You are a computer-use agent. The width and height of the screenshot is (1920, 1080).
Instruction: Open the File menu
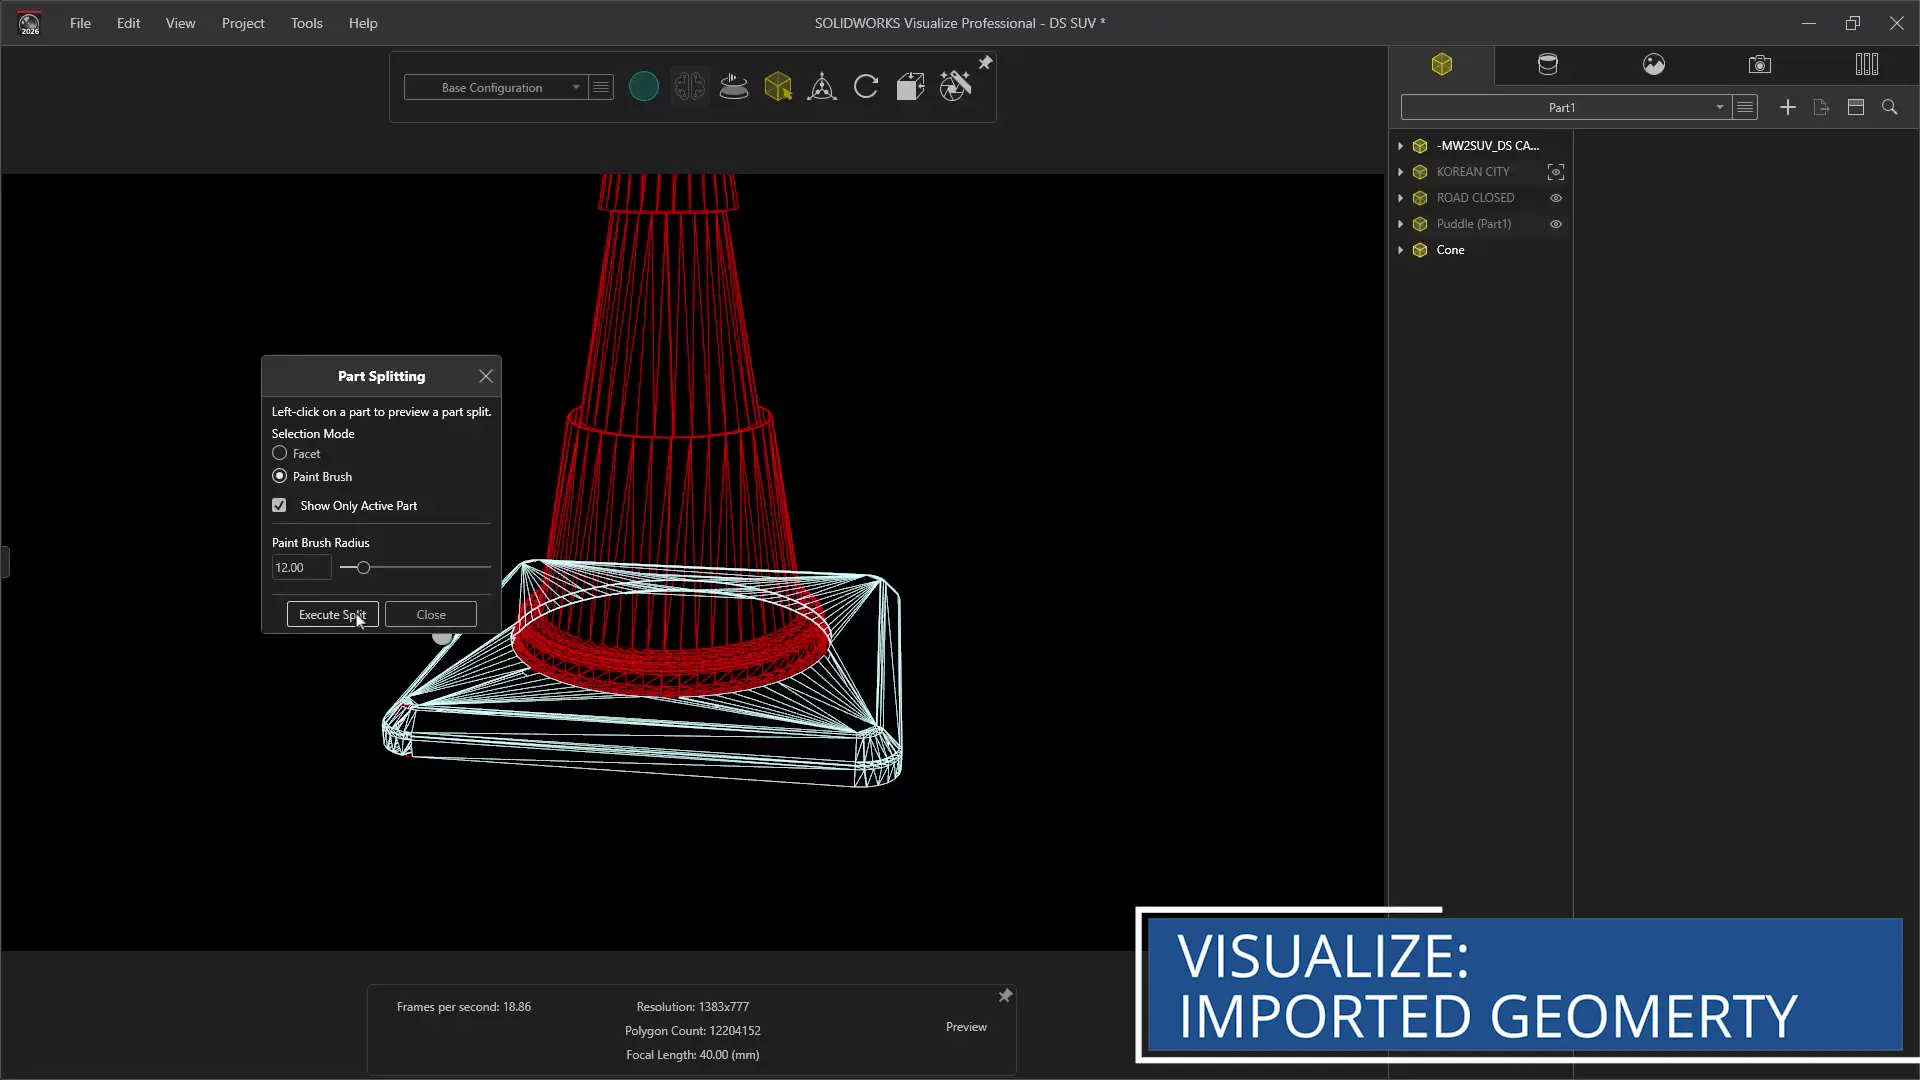(80, 23)
